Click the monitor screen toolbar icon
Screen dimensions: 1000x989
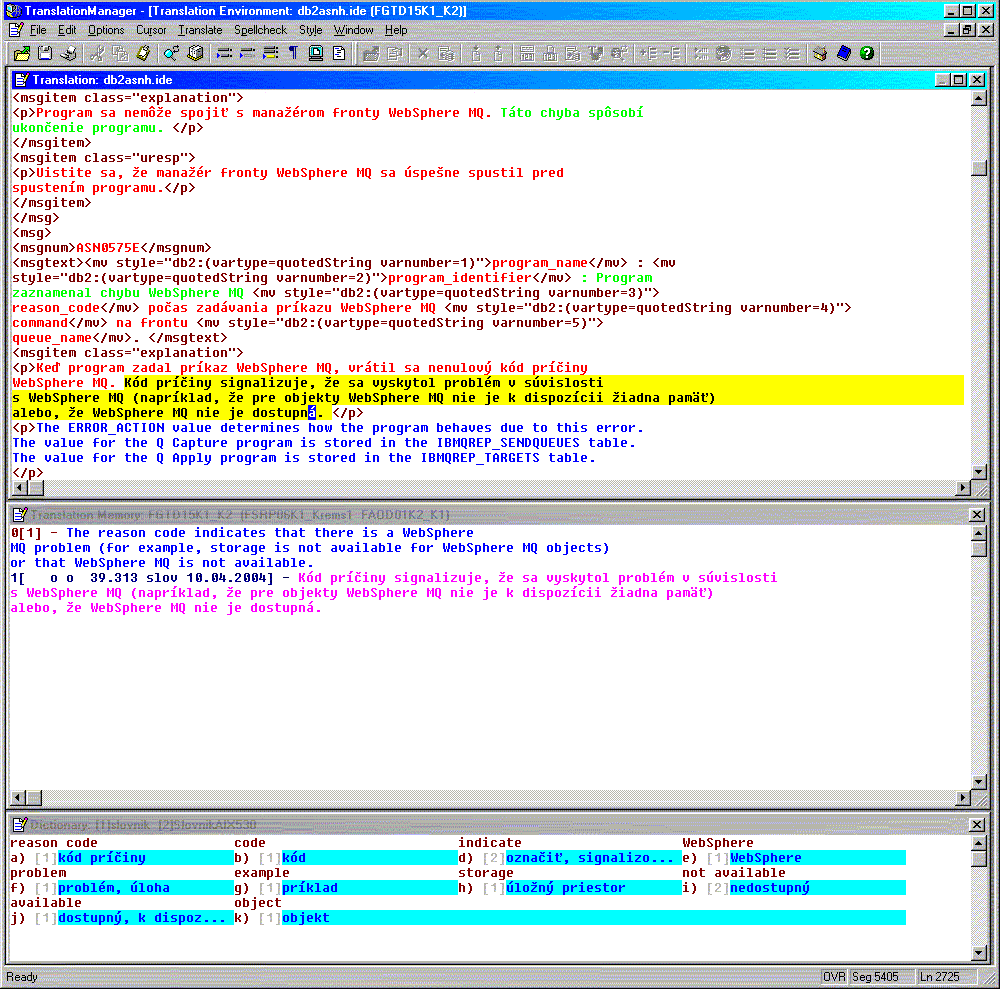tap(316, 54)
